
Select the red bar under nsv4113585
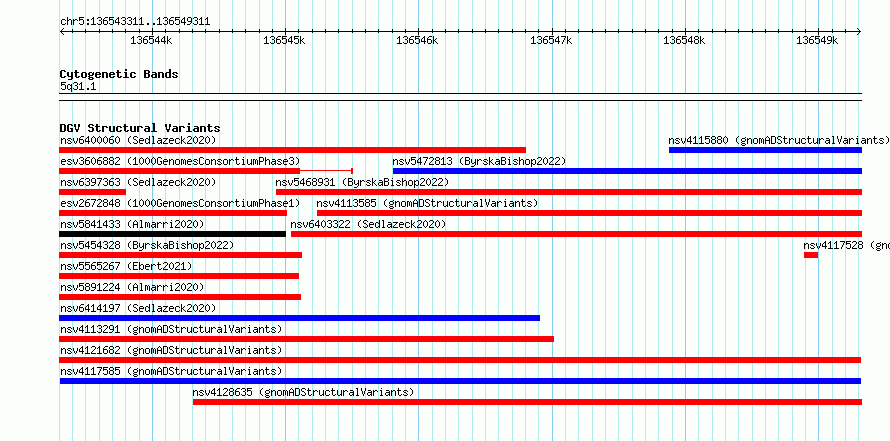point(589,213)
